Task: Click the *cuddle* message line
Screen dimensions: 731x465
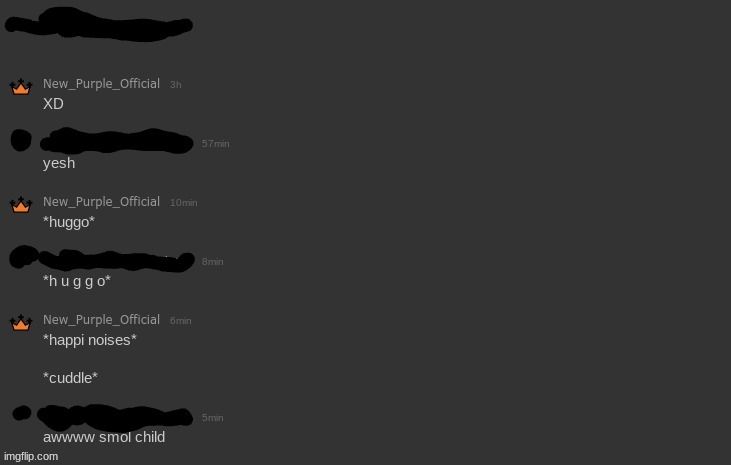Action: 70,378
